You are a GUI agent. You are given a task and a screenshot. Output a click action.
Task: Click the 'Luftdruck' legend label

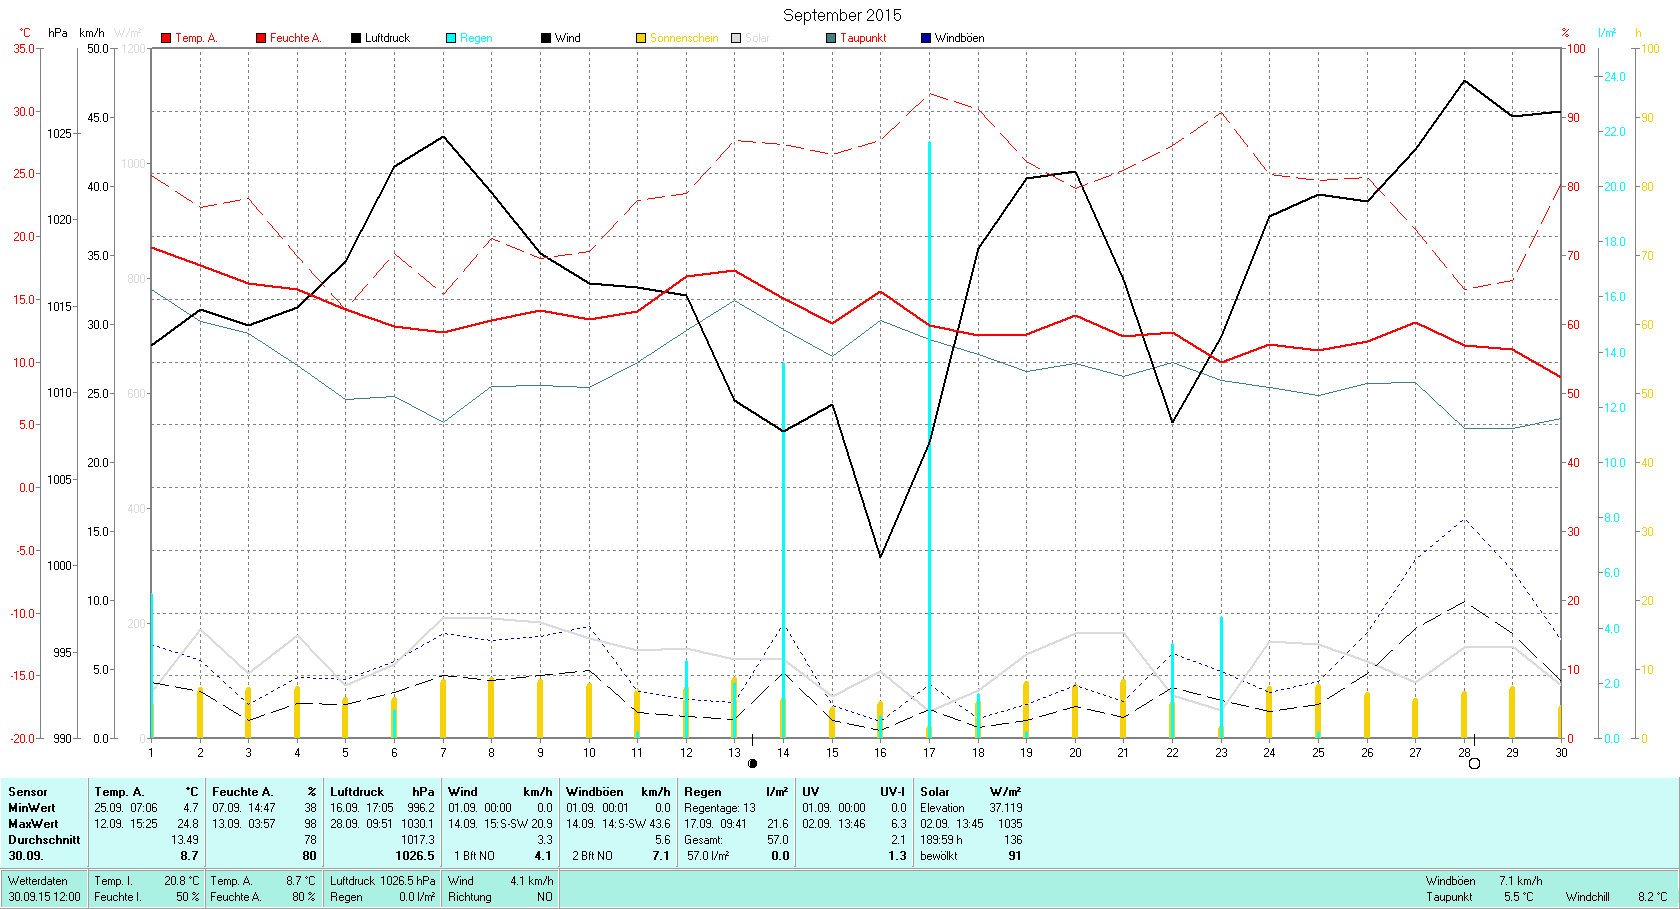point(387,38)
